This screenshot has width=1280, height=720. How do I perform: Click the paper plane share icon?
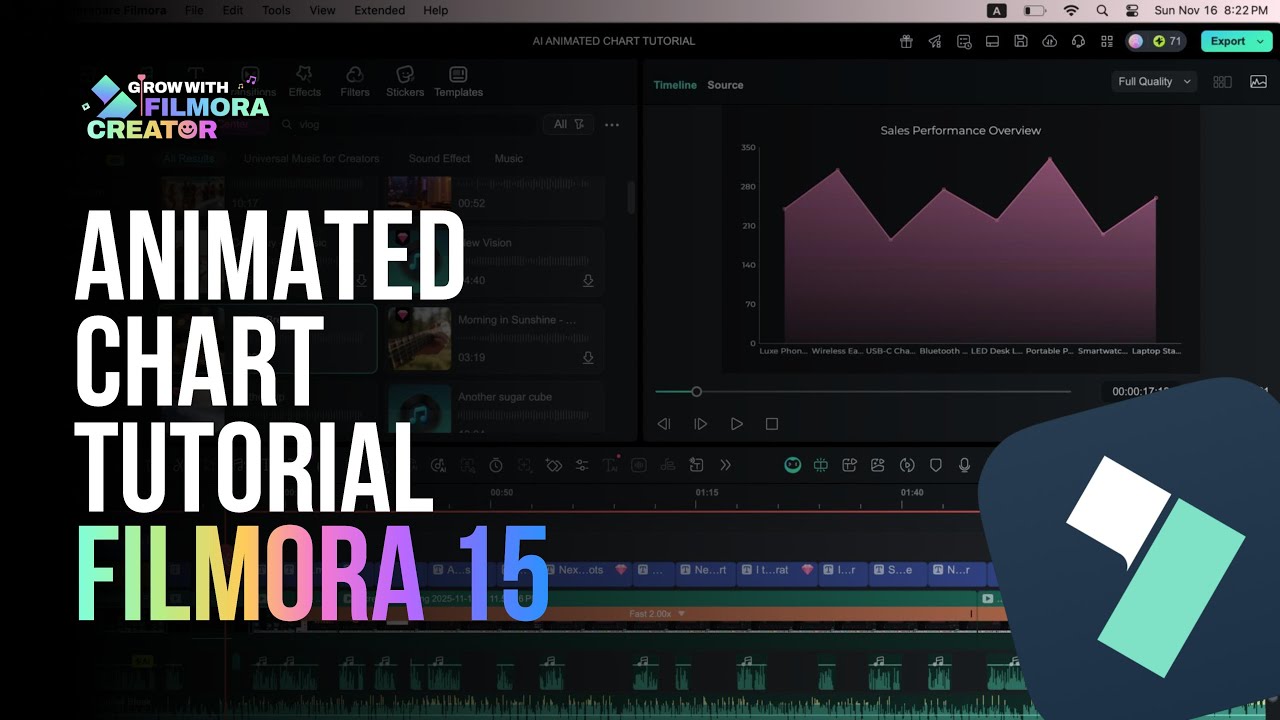[x=935, y=41]
